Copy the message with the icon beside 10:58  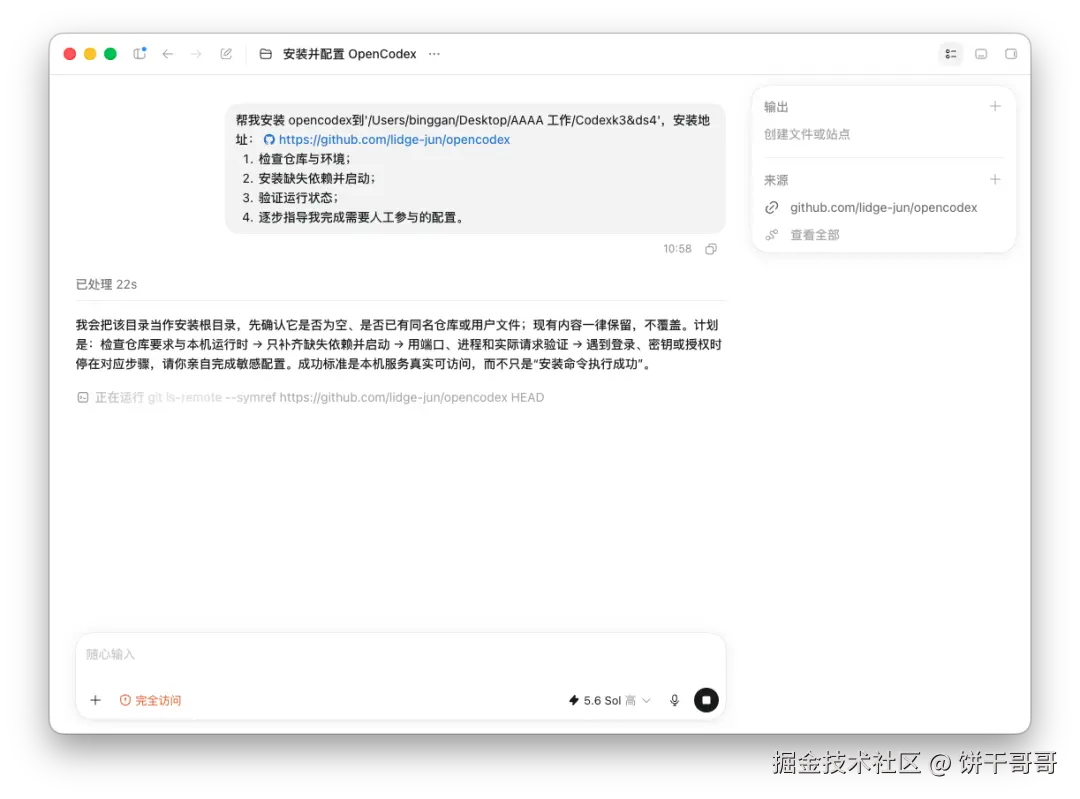click(x=711, y=249)
